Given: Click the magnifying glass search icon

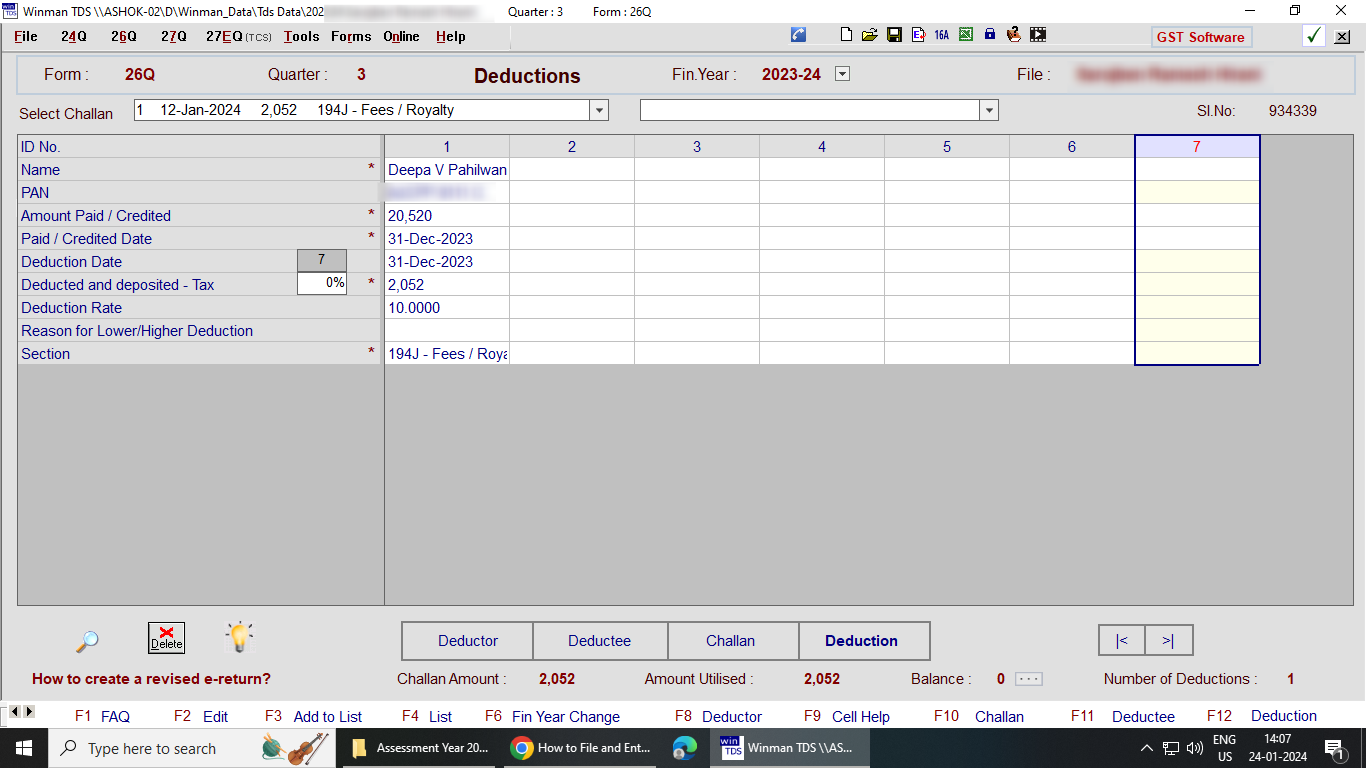Looking at the screenshot, I should (x=87, y=641).
